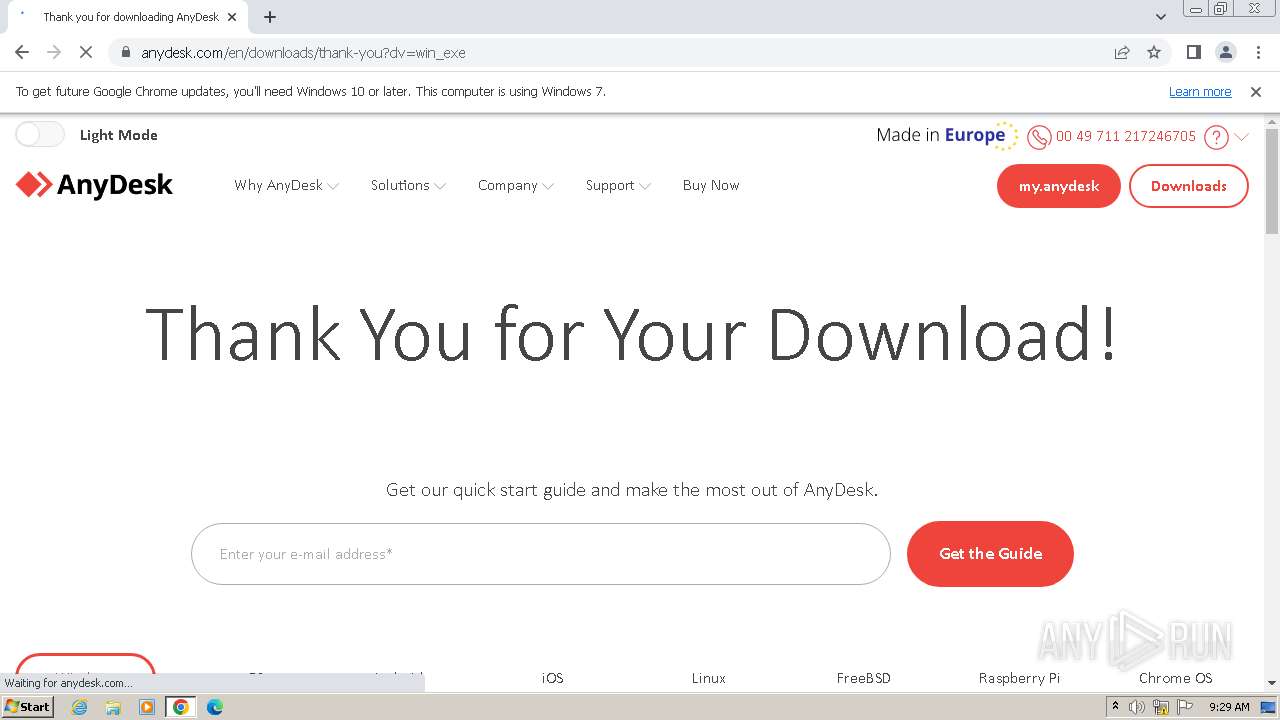Click the AnyDesk logo
This screenshot has width=1280, height=720.
pos(94,185)
